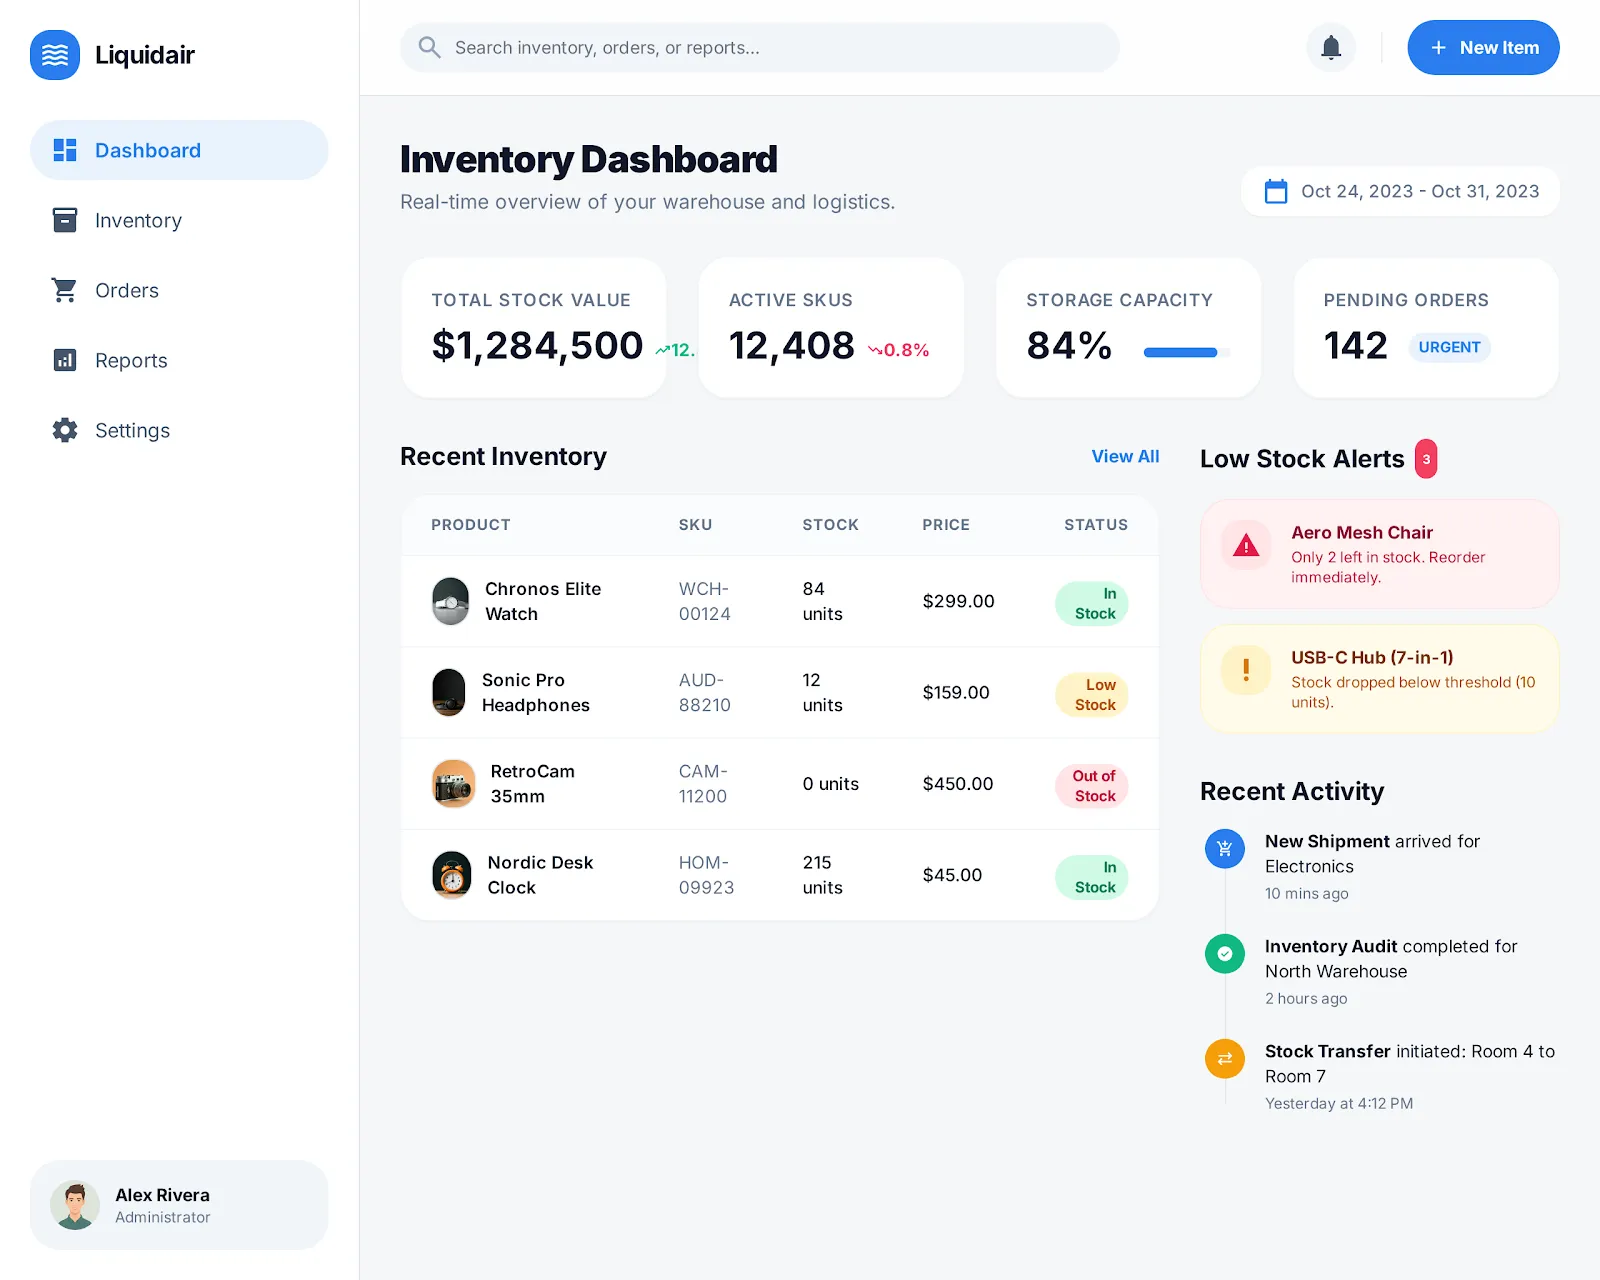Viewport: 1600px width, 1280px height.
Task: Open the Orders page
Action: click(179, 290)
